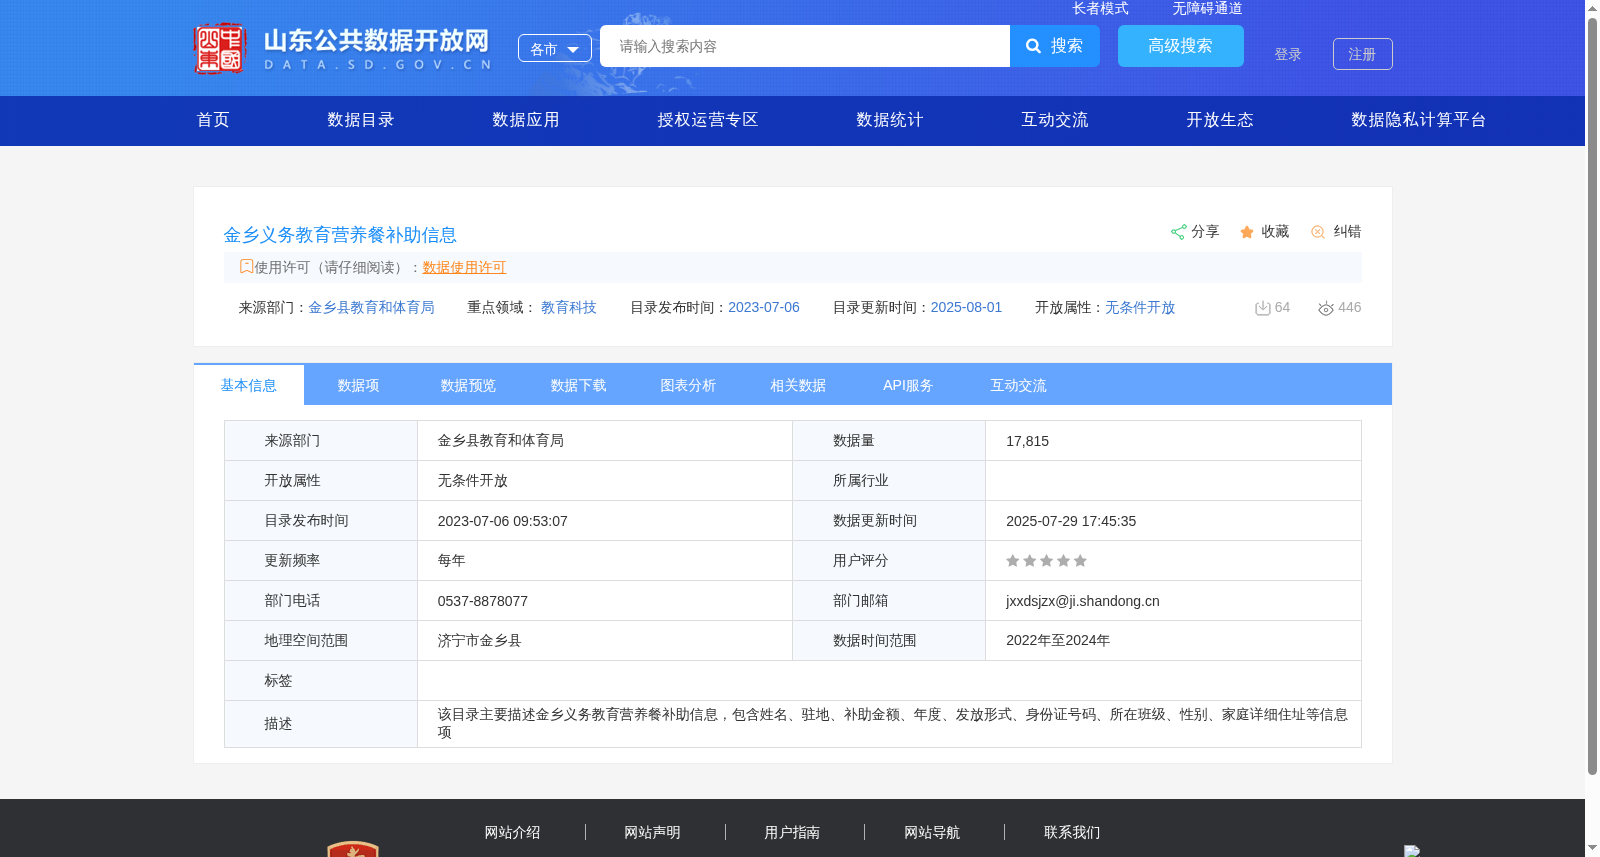Image resolution: width=1600 pixels, height=857 pixels.
Task: Open 数据应用 in the main navigation
Action: 526,120
